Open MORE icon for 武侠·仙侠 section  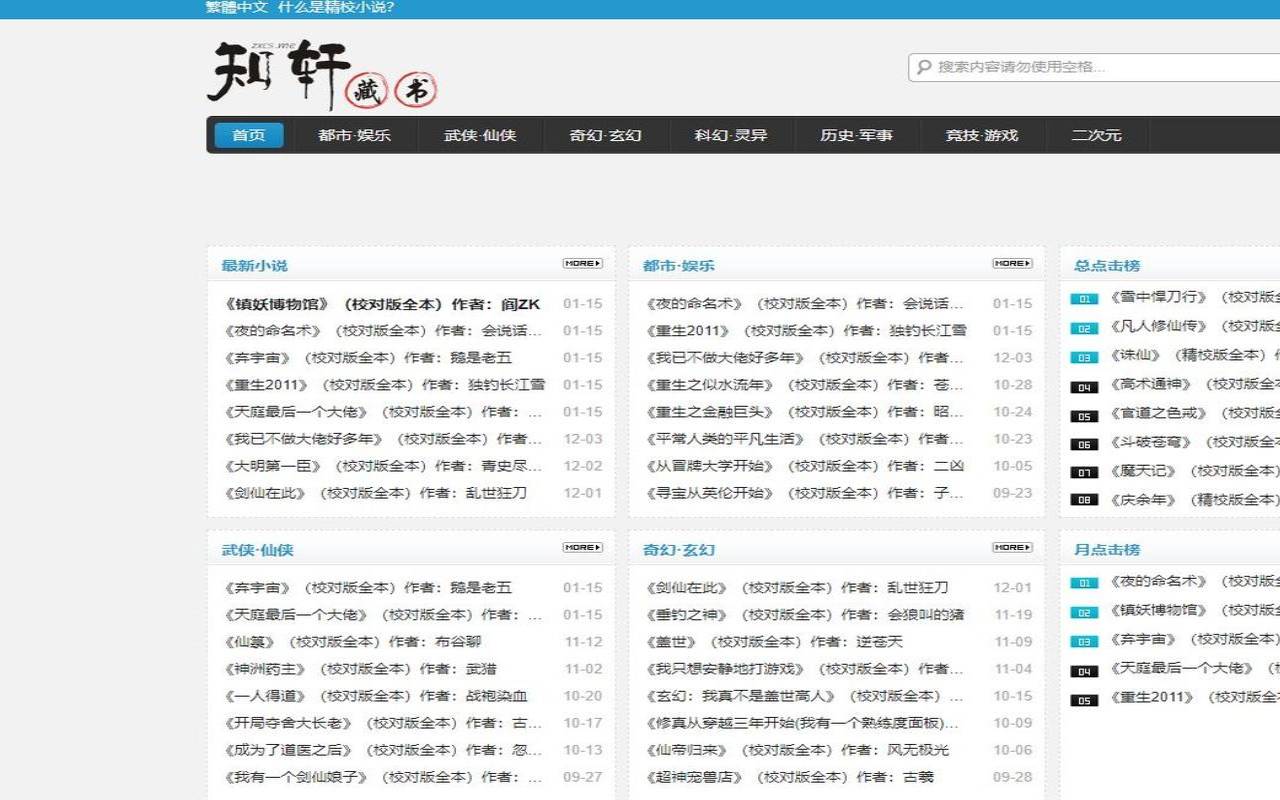click(x=582, y=548)
